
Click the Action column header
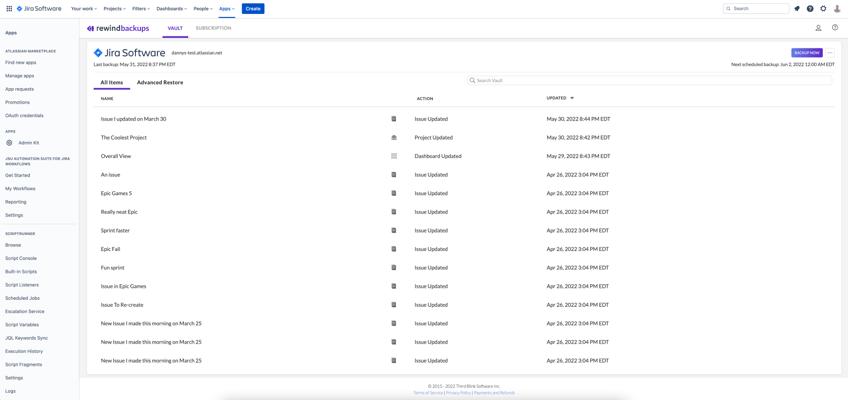(x=425, y=98)
